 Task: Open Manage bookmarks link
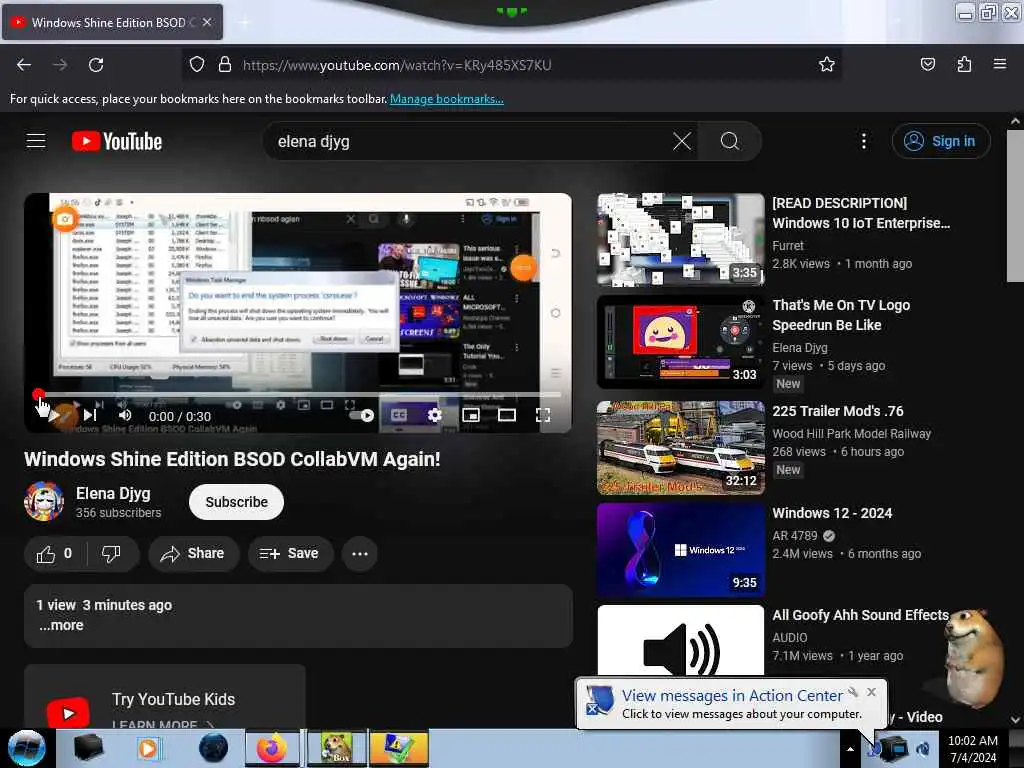(447, 99)
